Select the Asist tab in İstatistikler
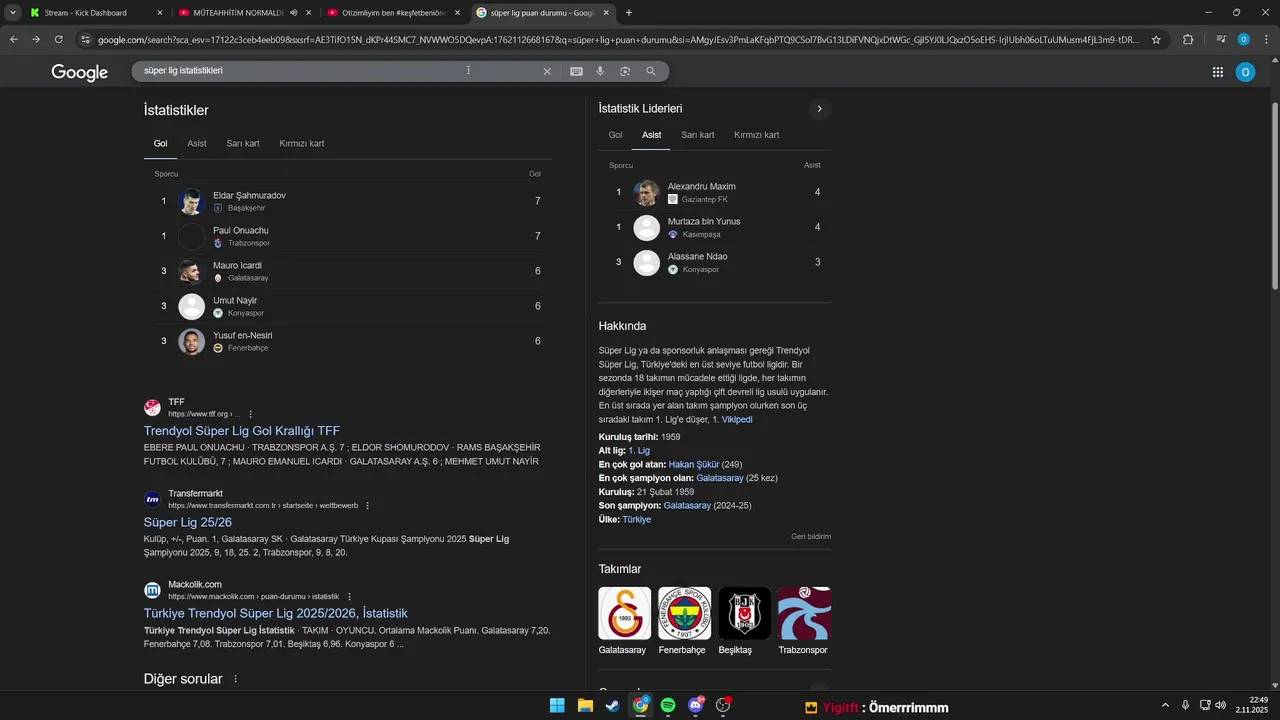Screen dimensions: 1280x720 (197, 144)
